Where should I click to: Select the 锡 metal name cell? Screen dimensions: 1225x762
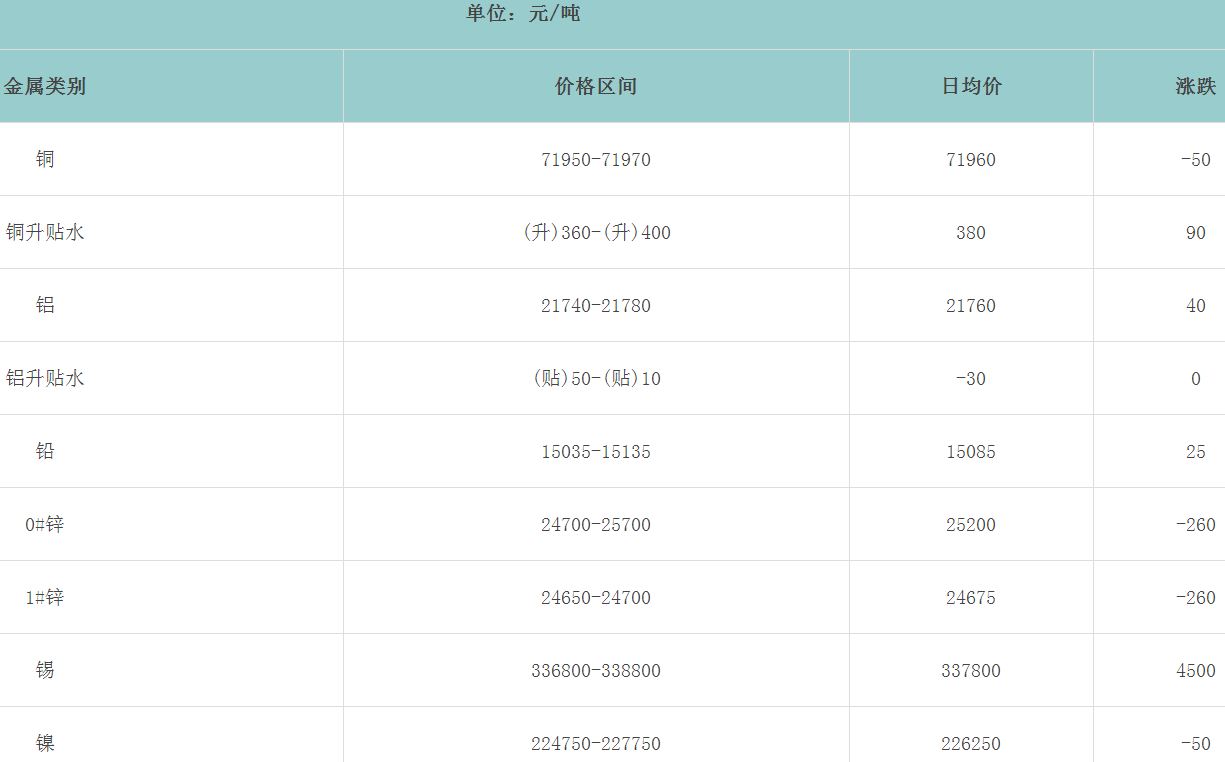45,670
